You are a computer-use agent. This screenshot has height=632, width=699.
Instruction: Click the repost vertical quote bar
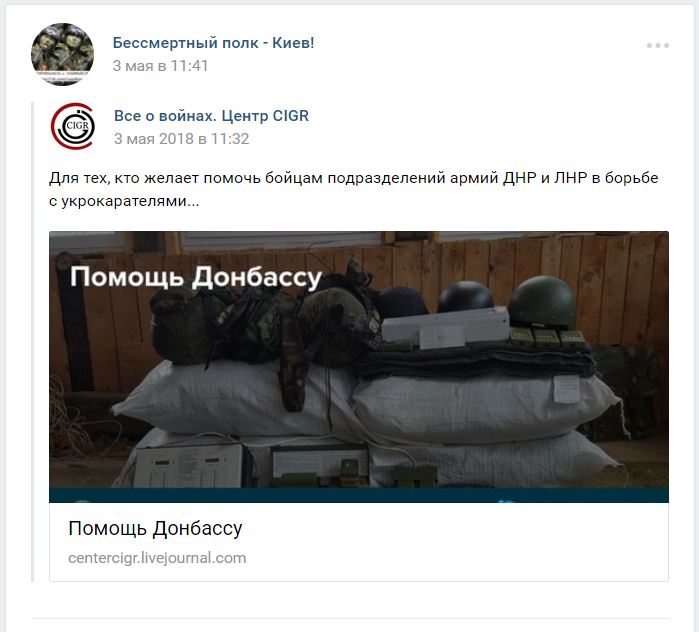point(33,342)
